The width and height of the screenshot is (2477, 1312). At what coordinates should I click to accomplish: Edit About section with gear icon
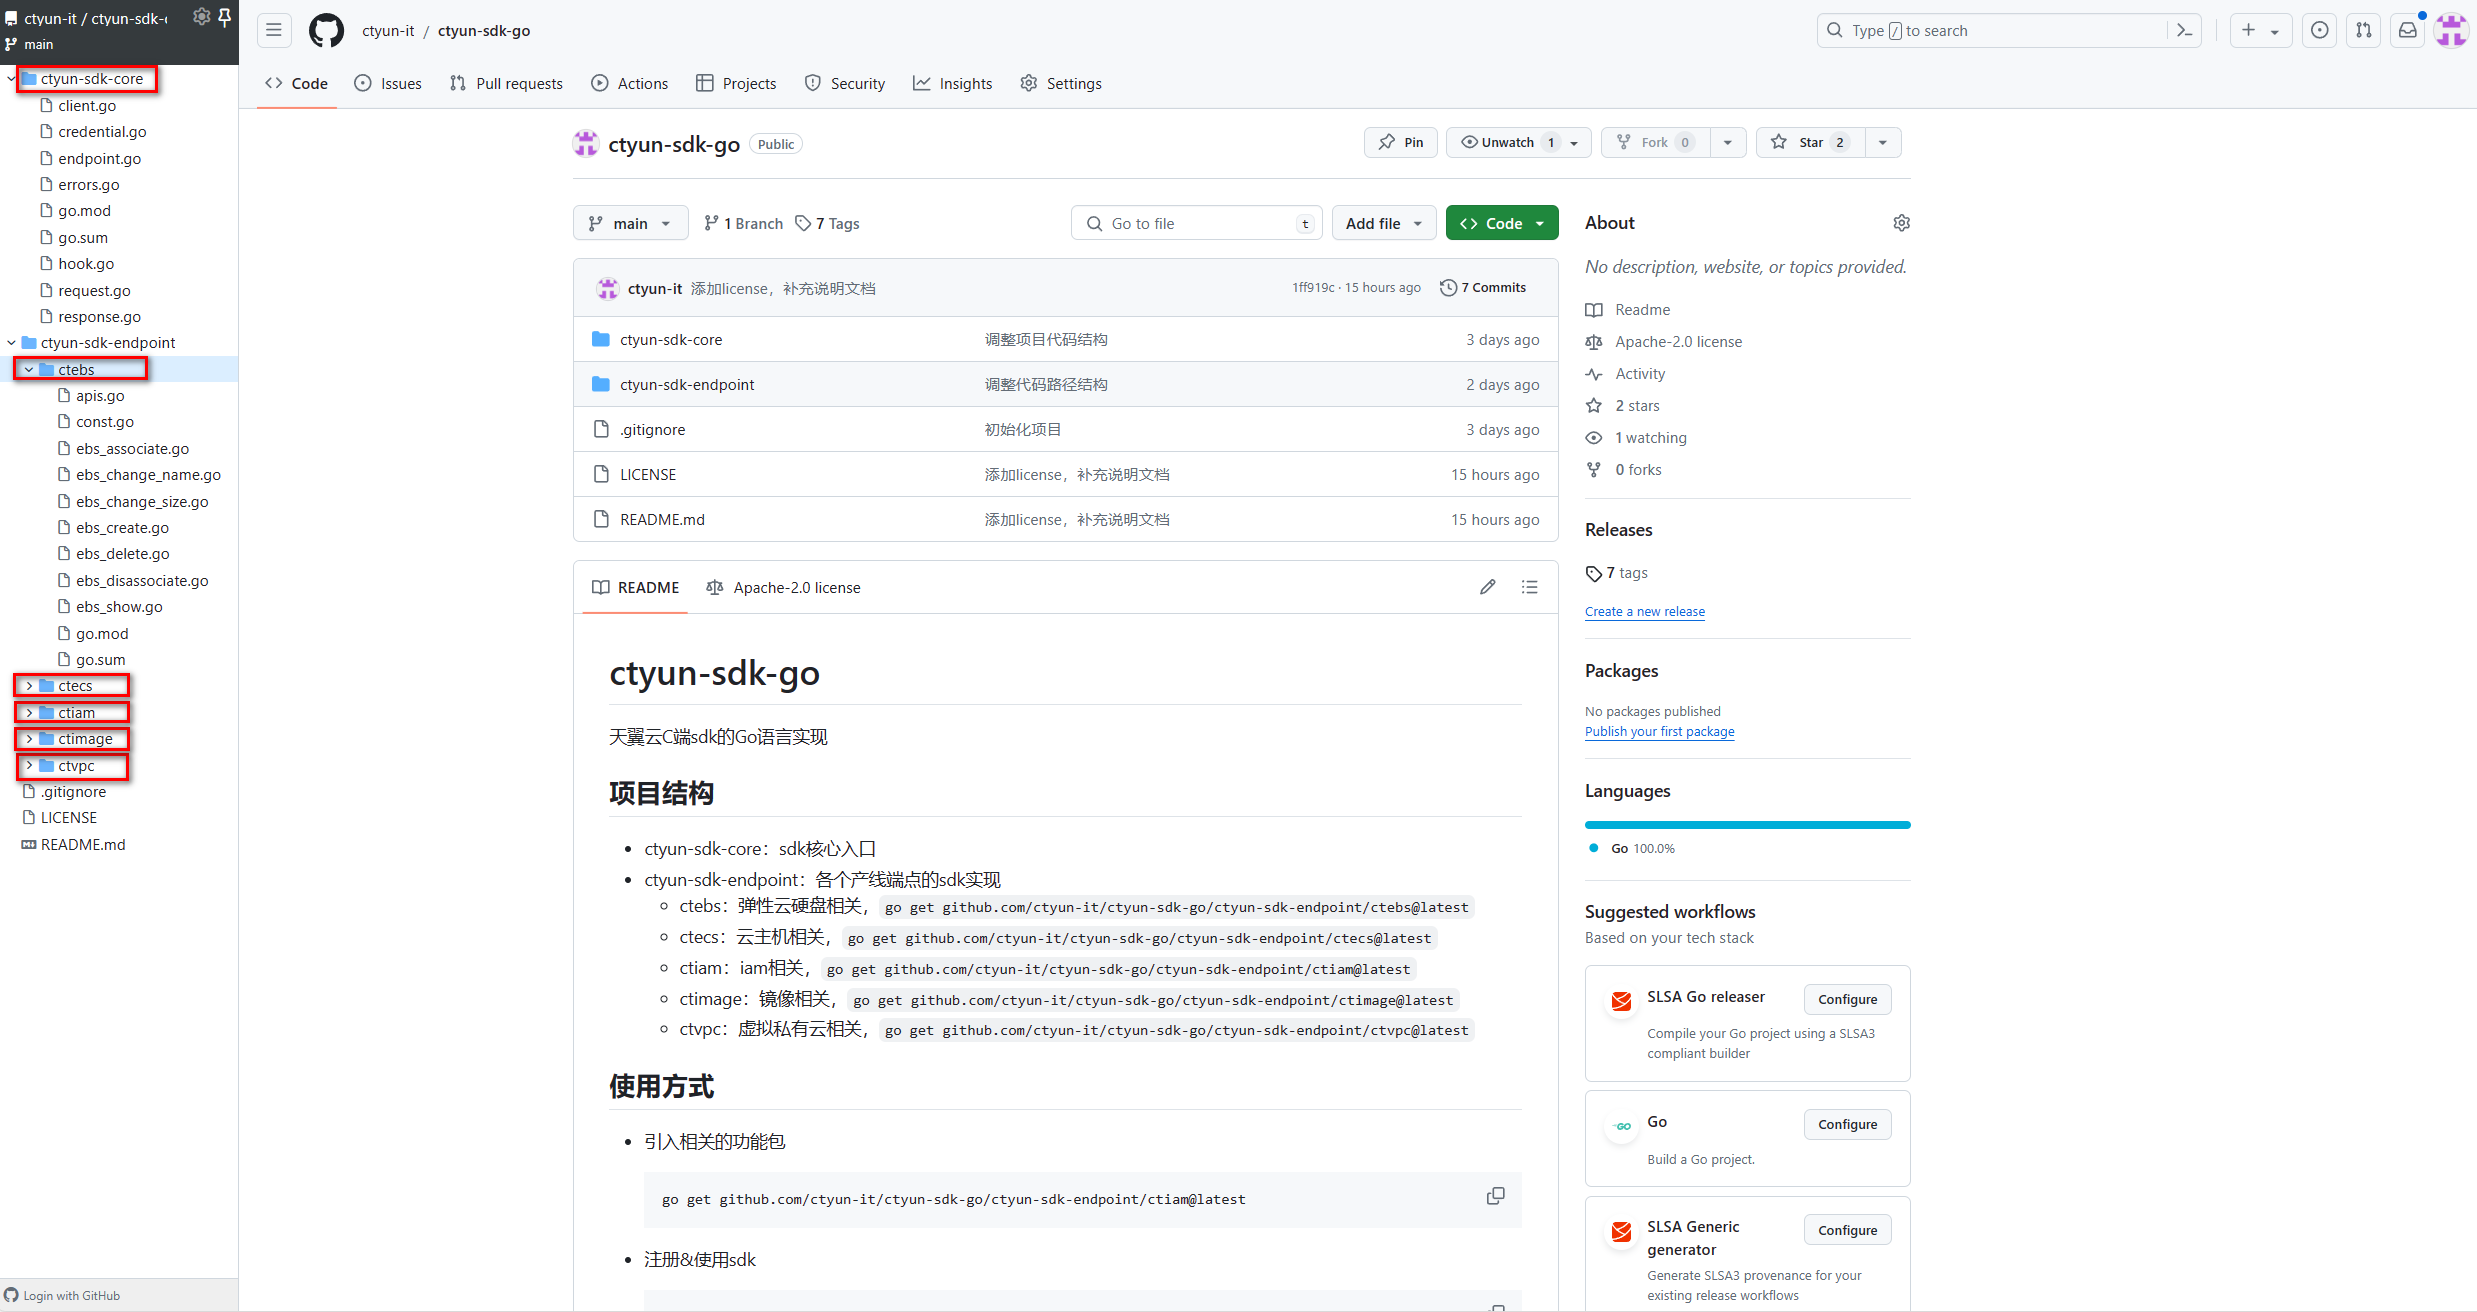1901,223
